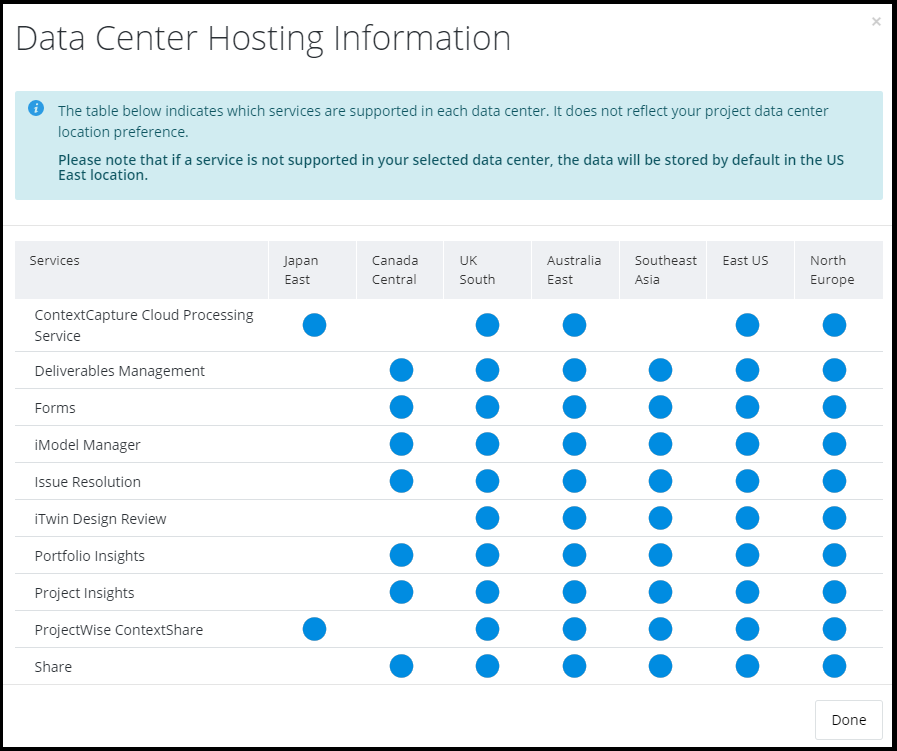Close the Data Center Hosting dialog
Image resolution: width=897 pixels, height=751 pixels.
[x=876, y=22]
